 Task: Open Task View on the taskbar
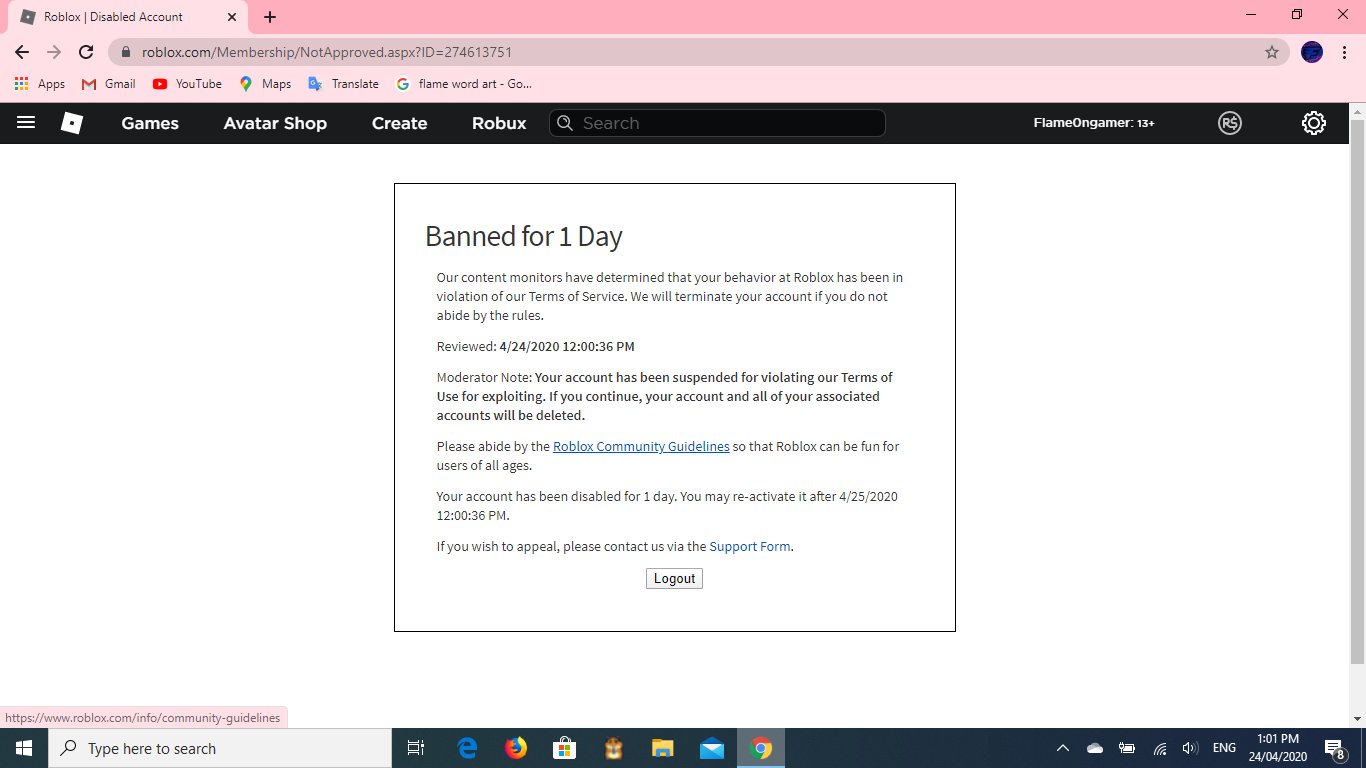(416, 748)
